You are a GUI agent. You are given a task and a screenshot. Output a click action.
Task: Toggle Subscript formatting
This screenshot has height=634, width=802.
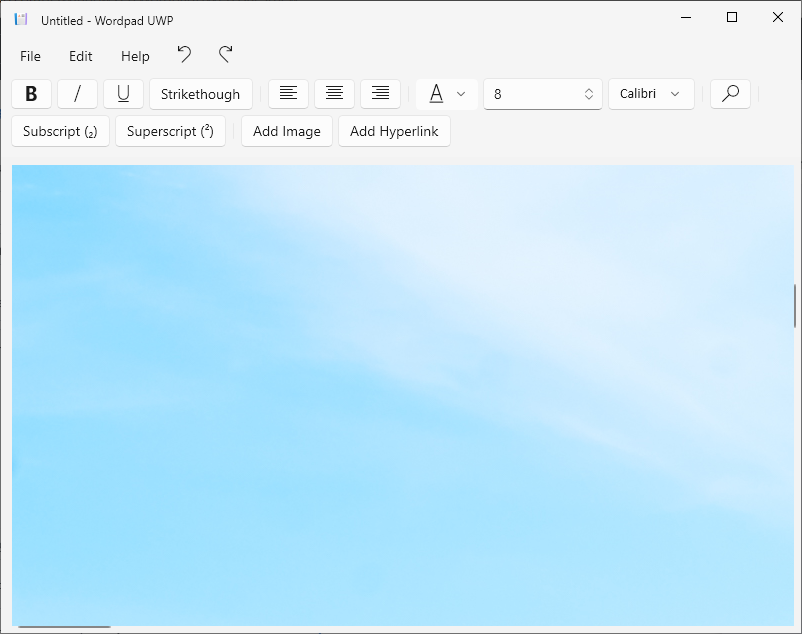[x=60, y=131]
